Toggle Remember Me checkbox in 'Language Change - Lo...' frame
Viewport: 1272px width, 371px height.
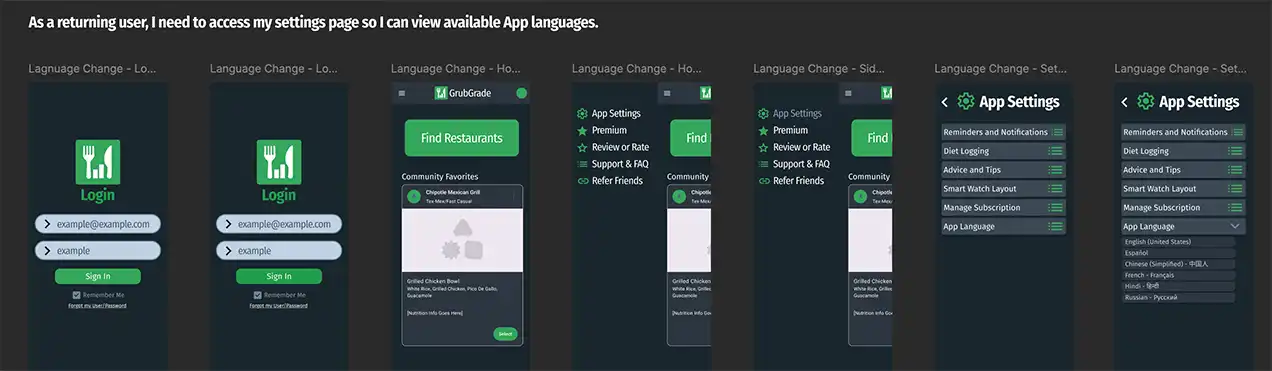point(258,295)
